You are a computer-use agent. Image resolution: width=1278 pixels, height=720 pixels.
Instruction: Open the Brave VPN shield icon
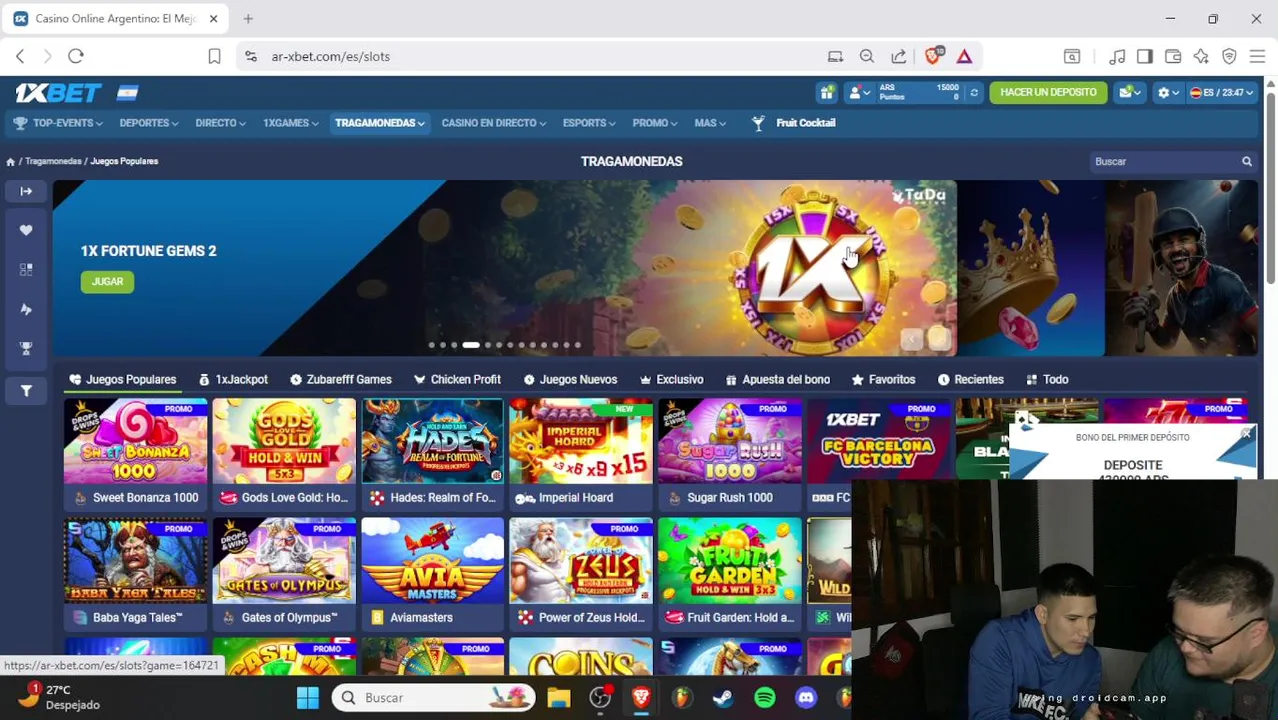[1229, 56]
